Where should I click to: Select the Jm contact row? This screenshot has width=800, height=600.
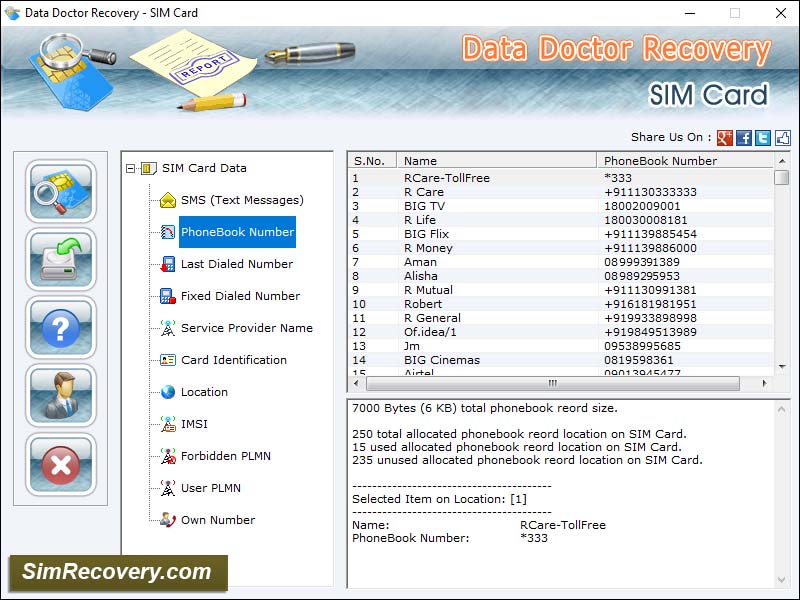pos(561,346)
